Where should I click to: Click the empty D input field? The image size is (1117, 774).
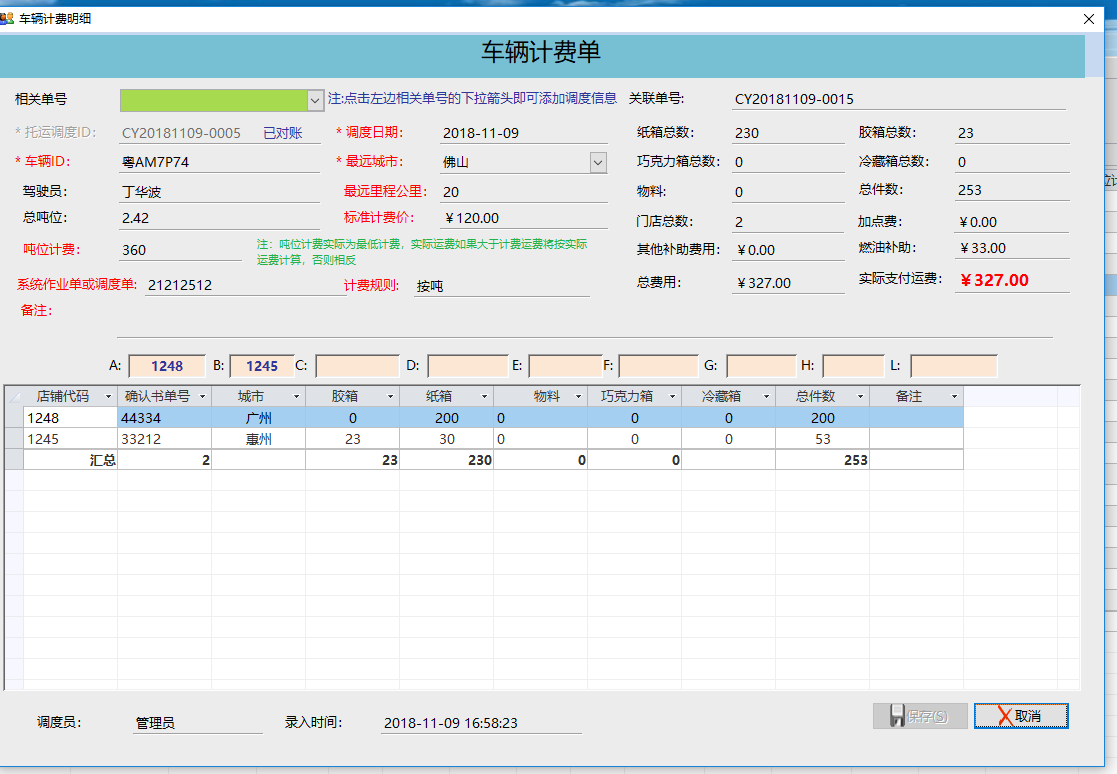tap(467, 366)
